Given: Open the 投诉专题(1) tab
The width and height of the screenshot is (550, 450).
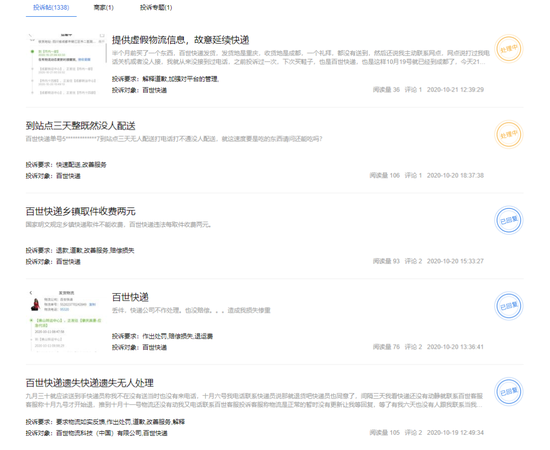Looking at the screenshot, I should pos(156,8).
